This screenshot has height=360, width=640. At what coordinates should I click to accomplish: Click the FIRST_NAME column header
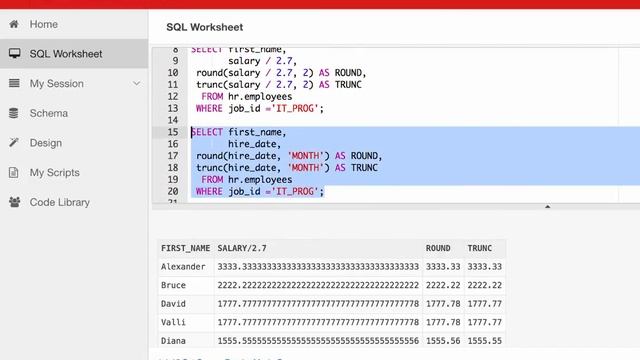point(185,248)
